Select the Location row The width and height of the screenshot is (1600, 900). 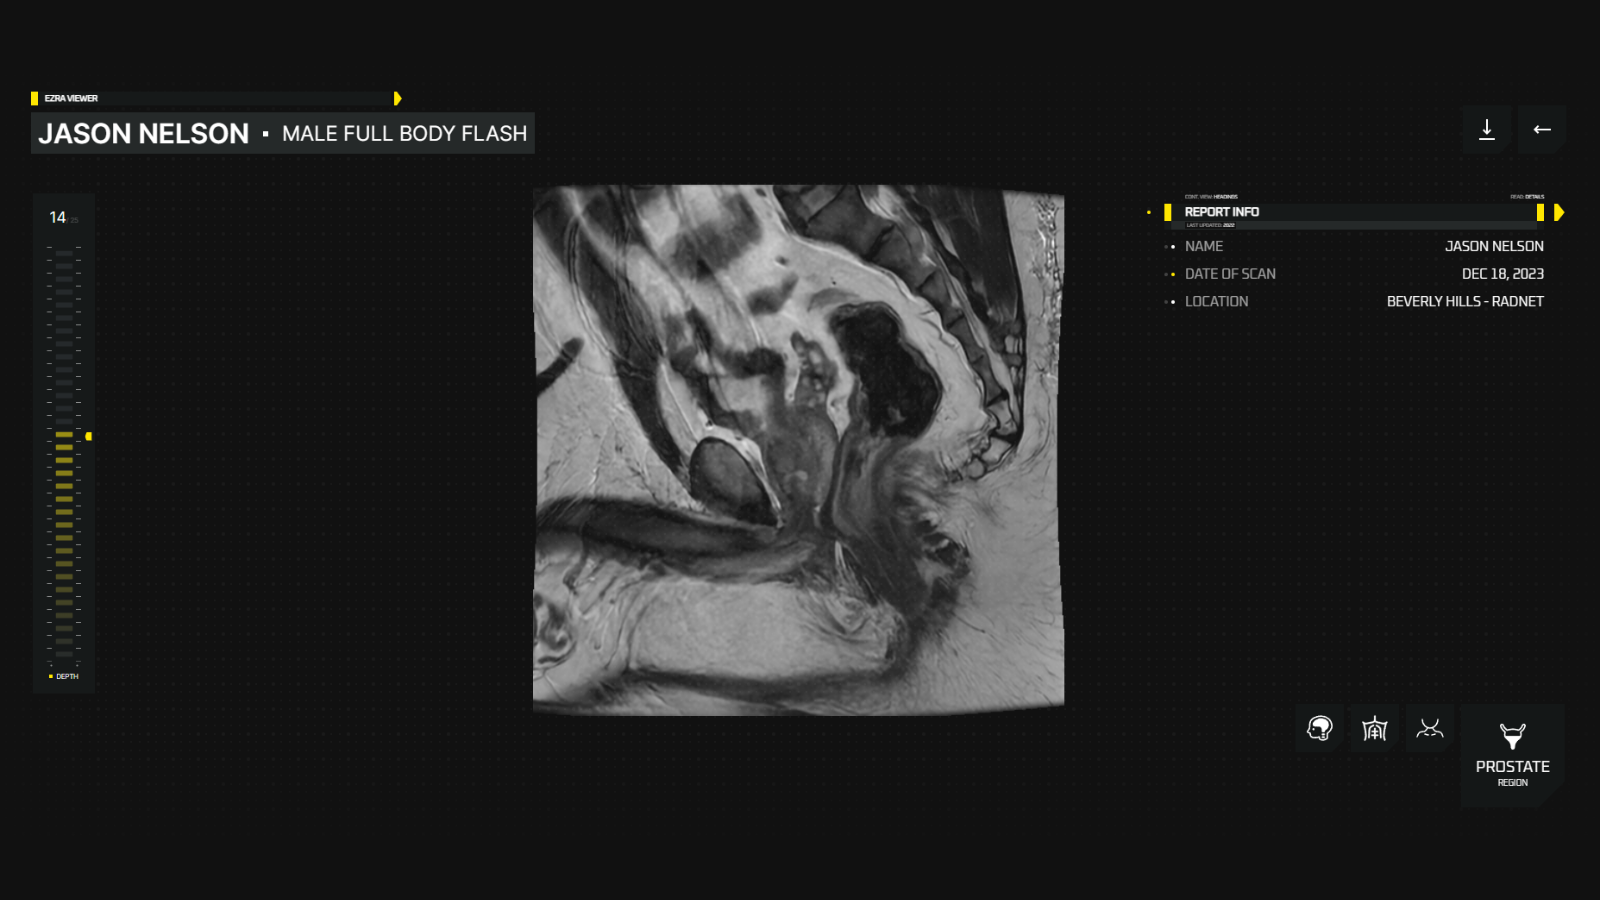click(1358, 301)
